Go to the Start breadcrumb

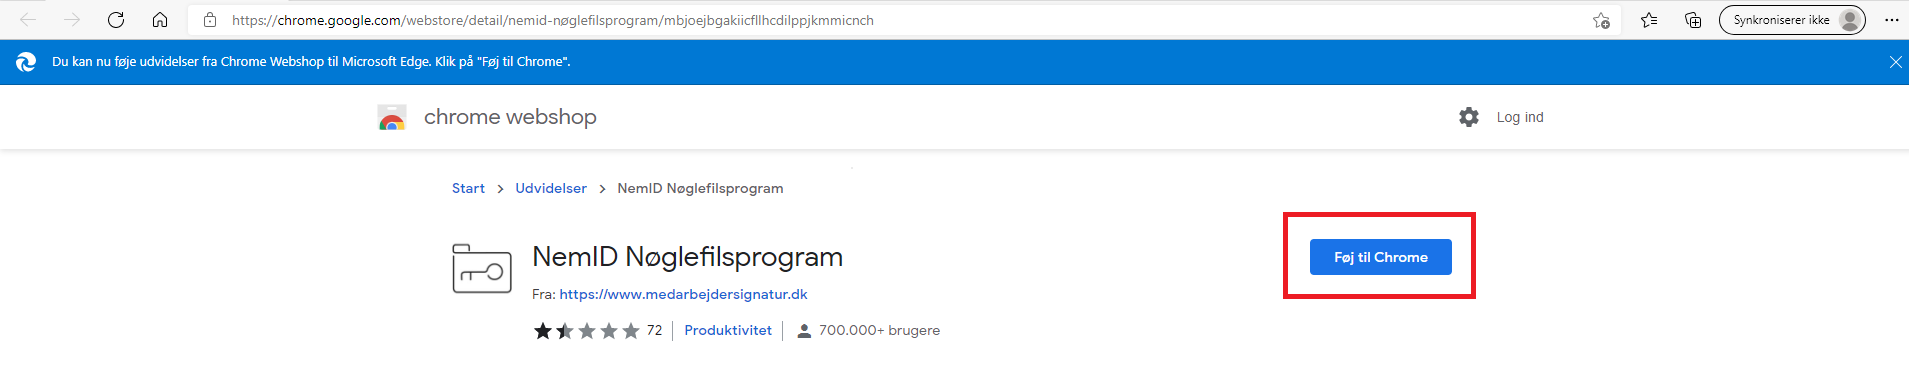coord(468,188)
